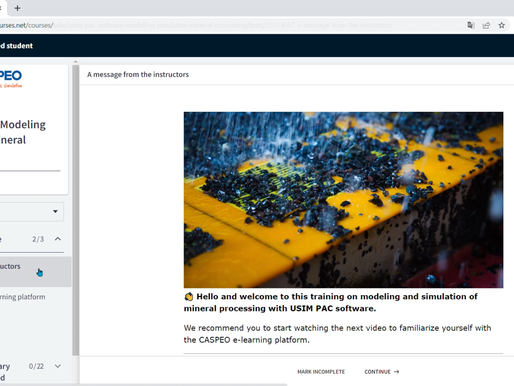Collapse the 2/3 chapter section
Image resolution: width=514 pixels, height=386 pixels.
click(x=58, y=239)
